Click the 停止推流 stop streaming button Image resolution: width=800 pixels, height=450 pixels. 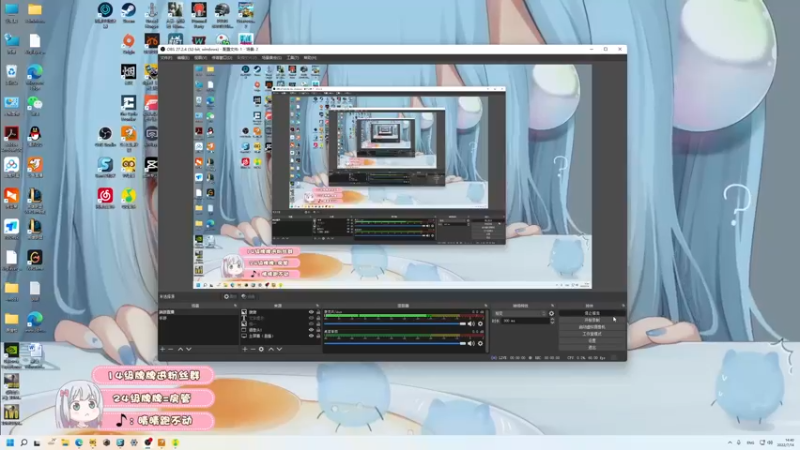592,313
